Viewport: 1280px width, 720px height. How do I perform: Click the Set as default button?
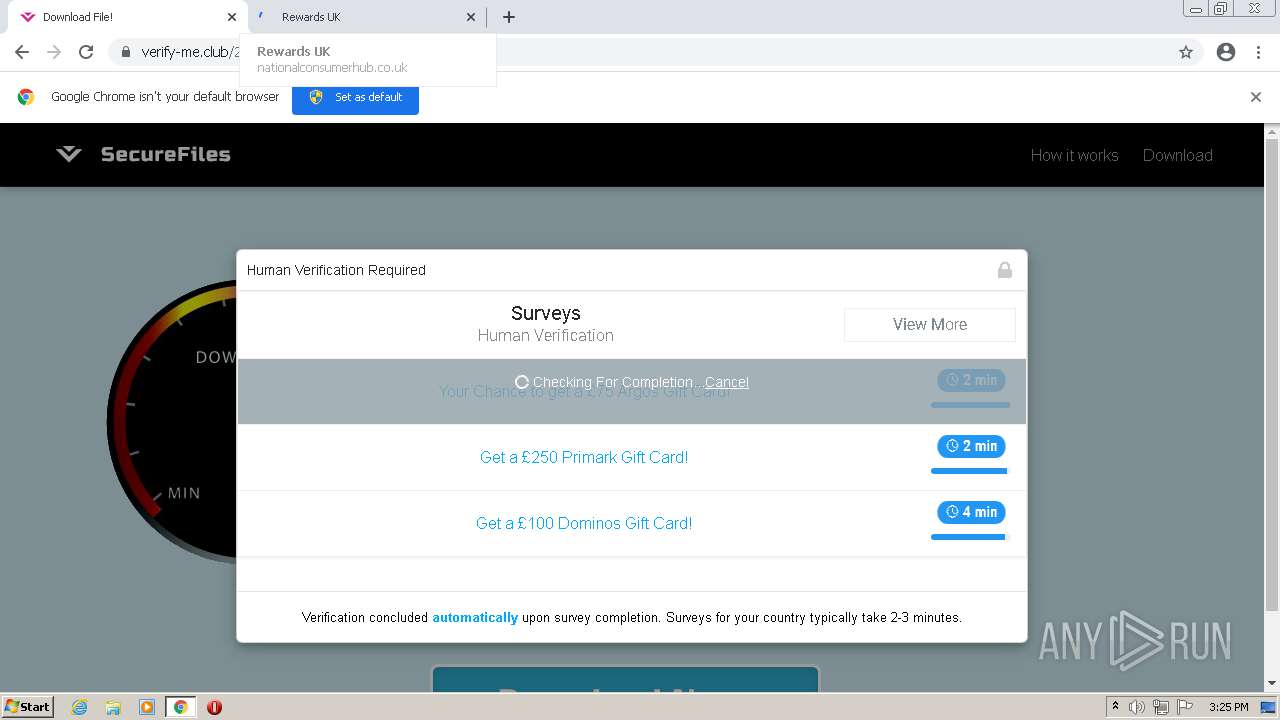[x=355, y=97]
